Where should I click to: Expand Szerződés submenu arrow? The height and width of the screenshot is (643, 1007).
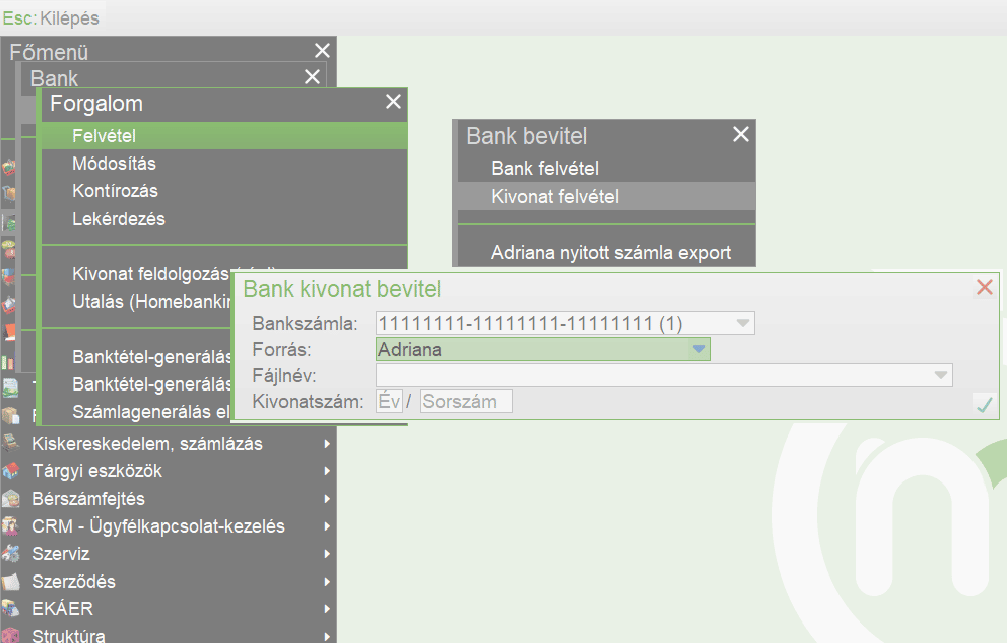(327, 582)
